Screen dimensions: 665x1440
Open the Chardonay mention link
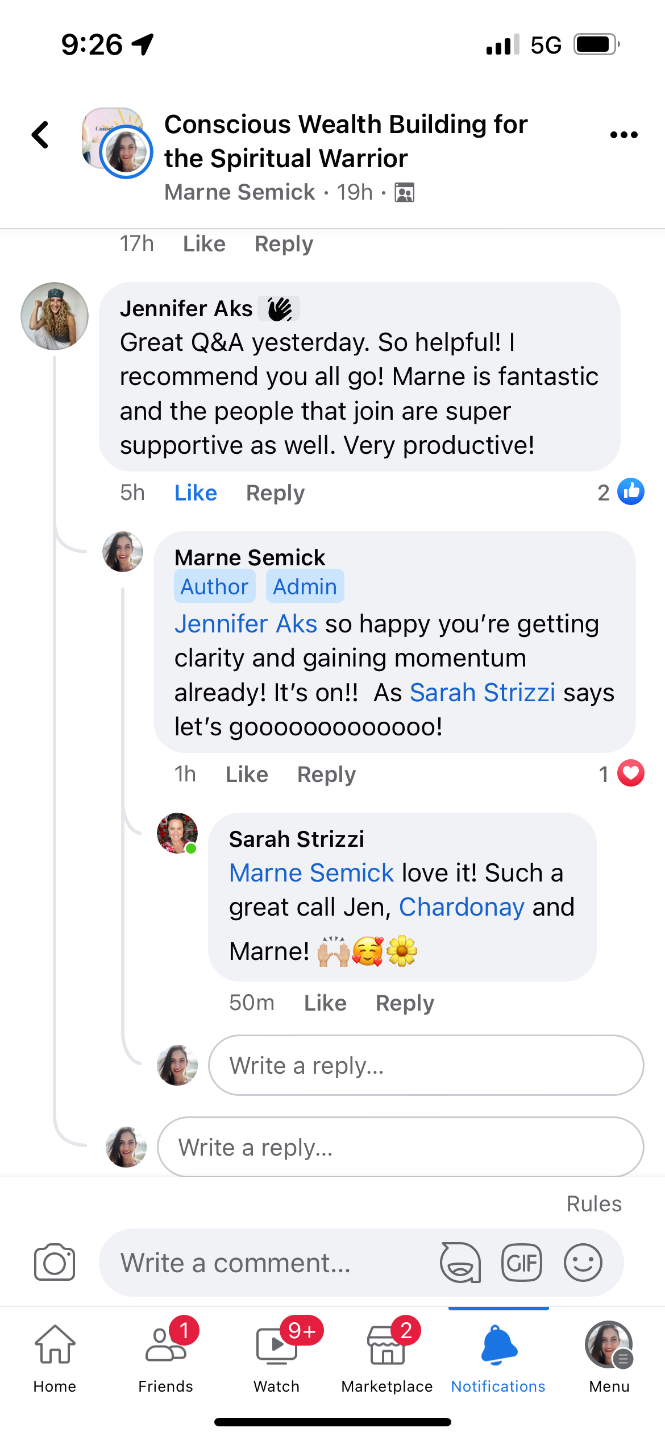(461, 907)
